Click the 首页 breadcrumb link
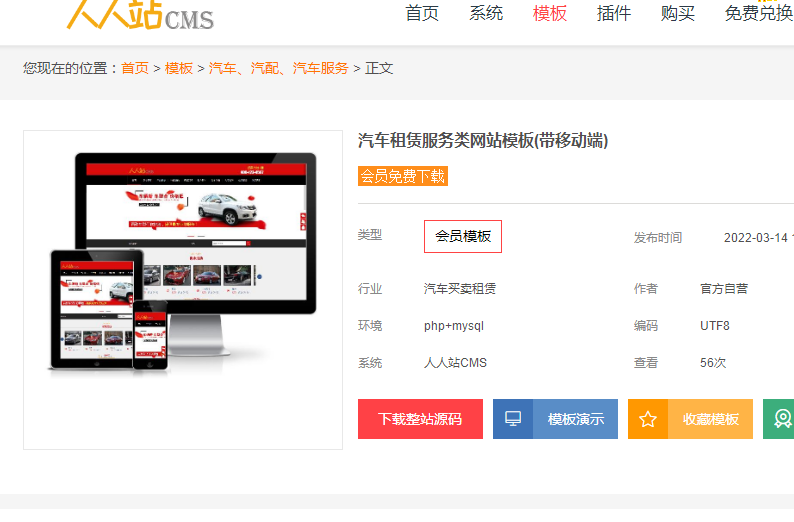The width and height of the screenshot is (794, 522). coord(135,68)
